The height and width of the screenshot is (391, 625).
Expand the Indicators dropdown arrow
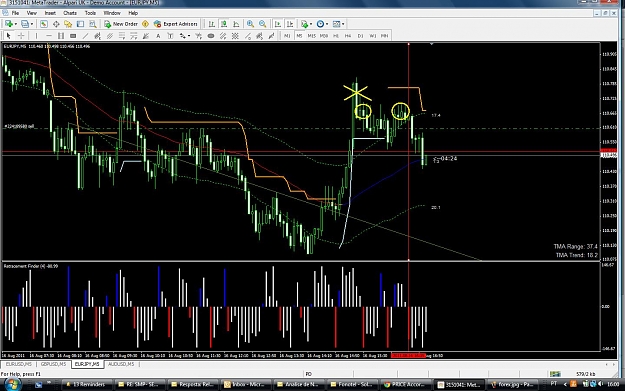point(311,24)
